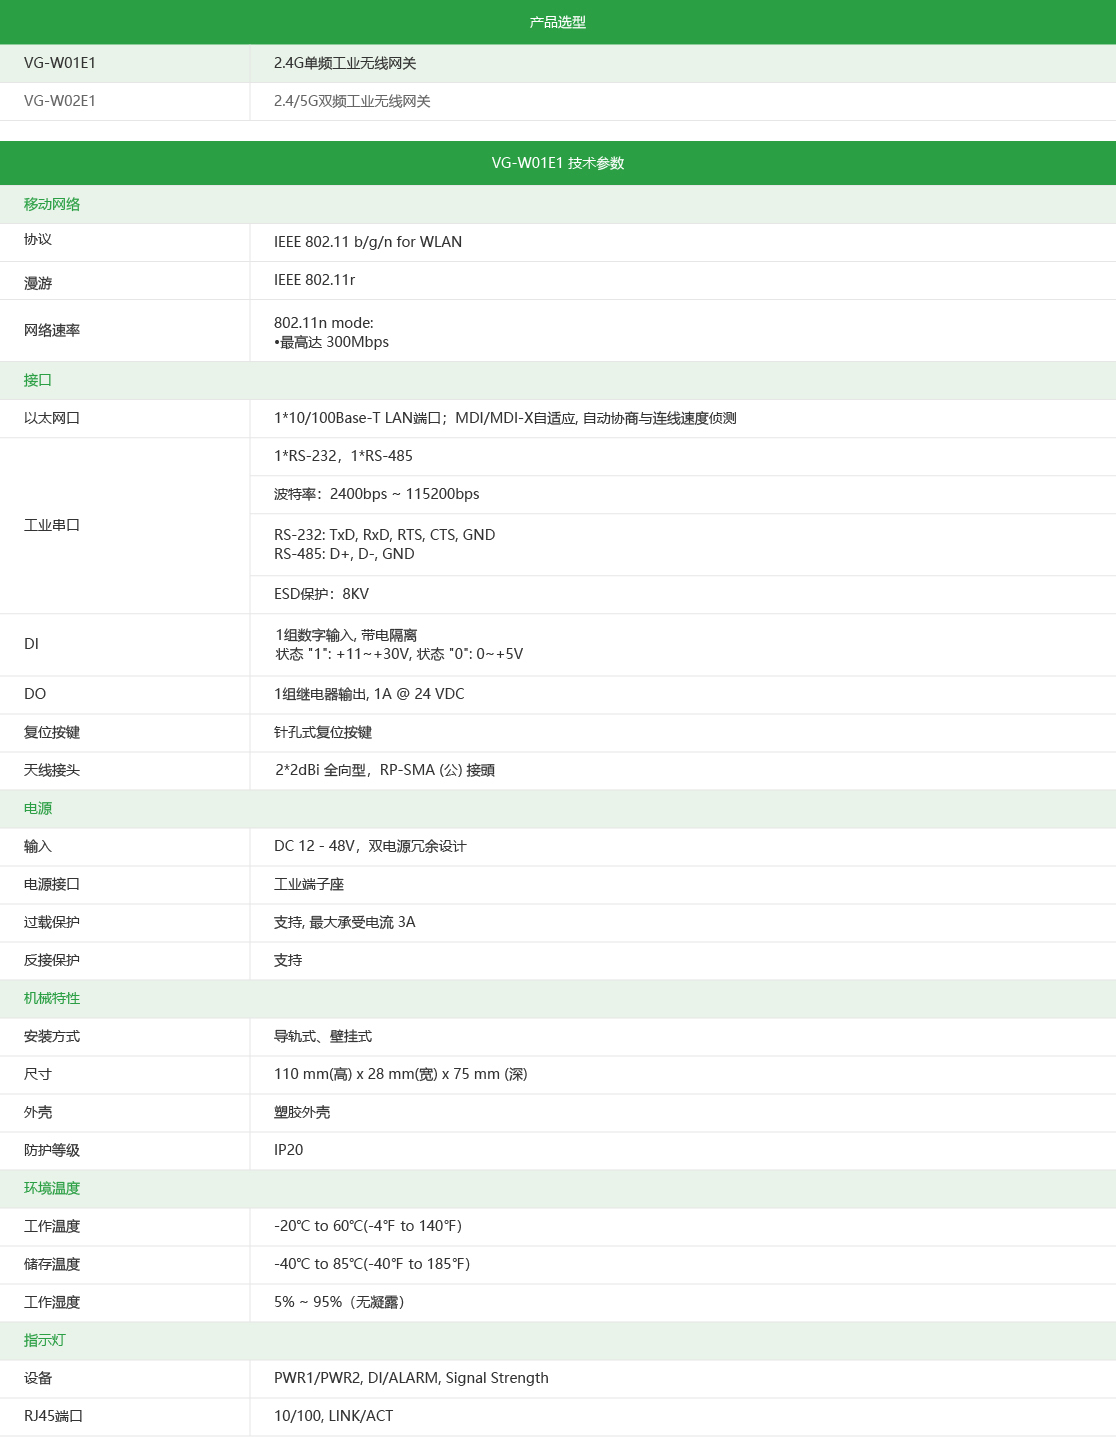Select the '输入' row label

point(38,846)
